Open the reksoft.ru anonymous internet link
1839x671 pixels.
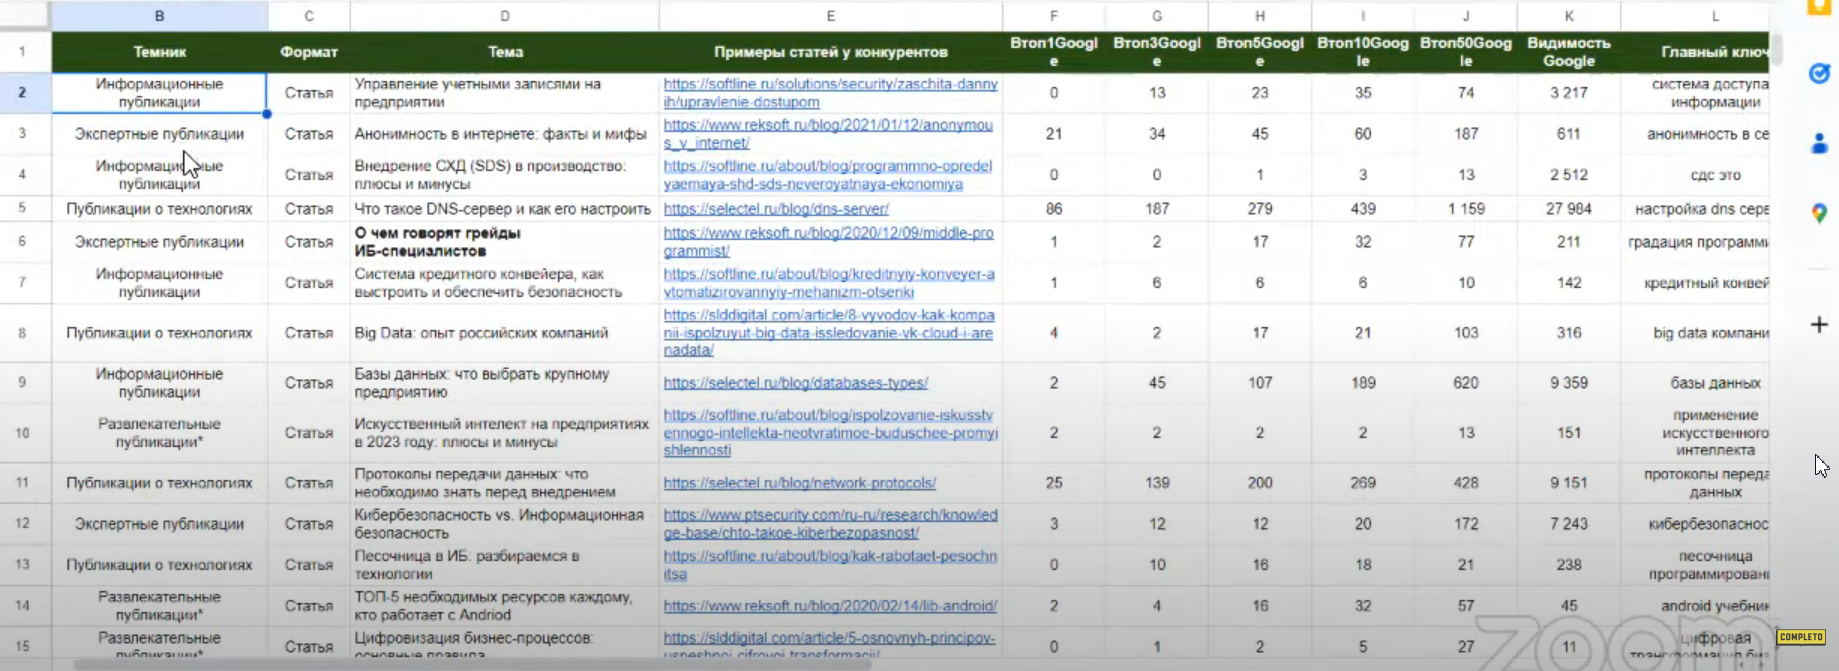click(828, 134)
